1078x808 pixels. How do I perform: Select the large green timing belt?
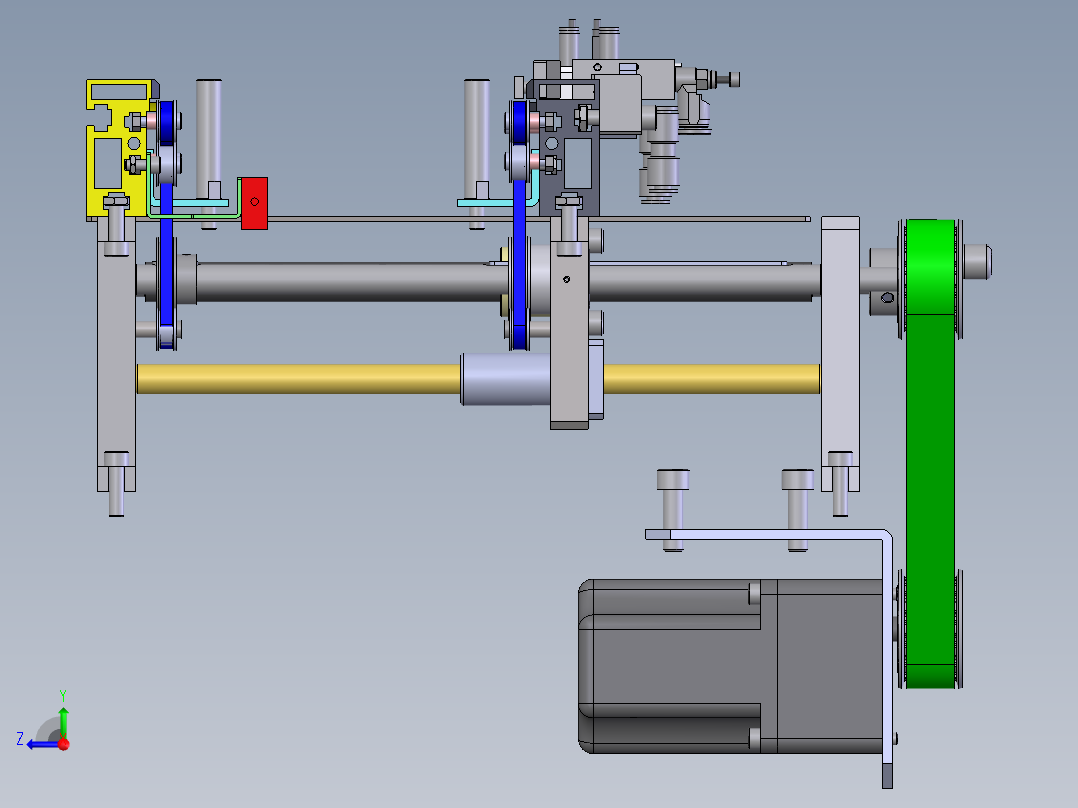point(930,454)
